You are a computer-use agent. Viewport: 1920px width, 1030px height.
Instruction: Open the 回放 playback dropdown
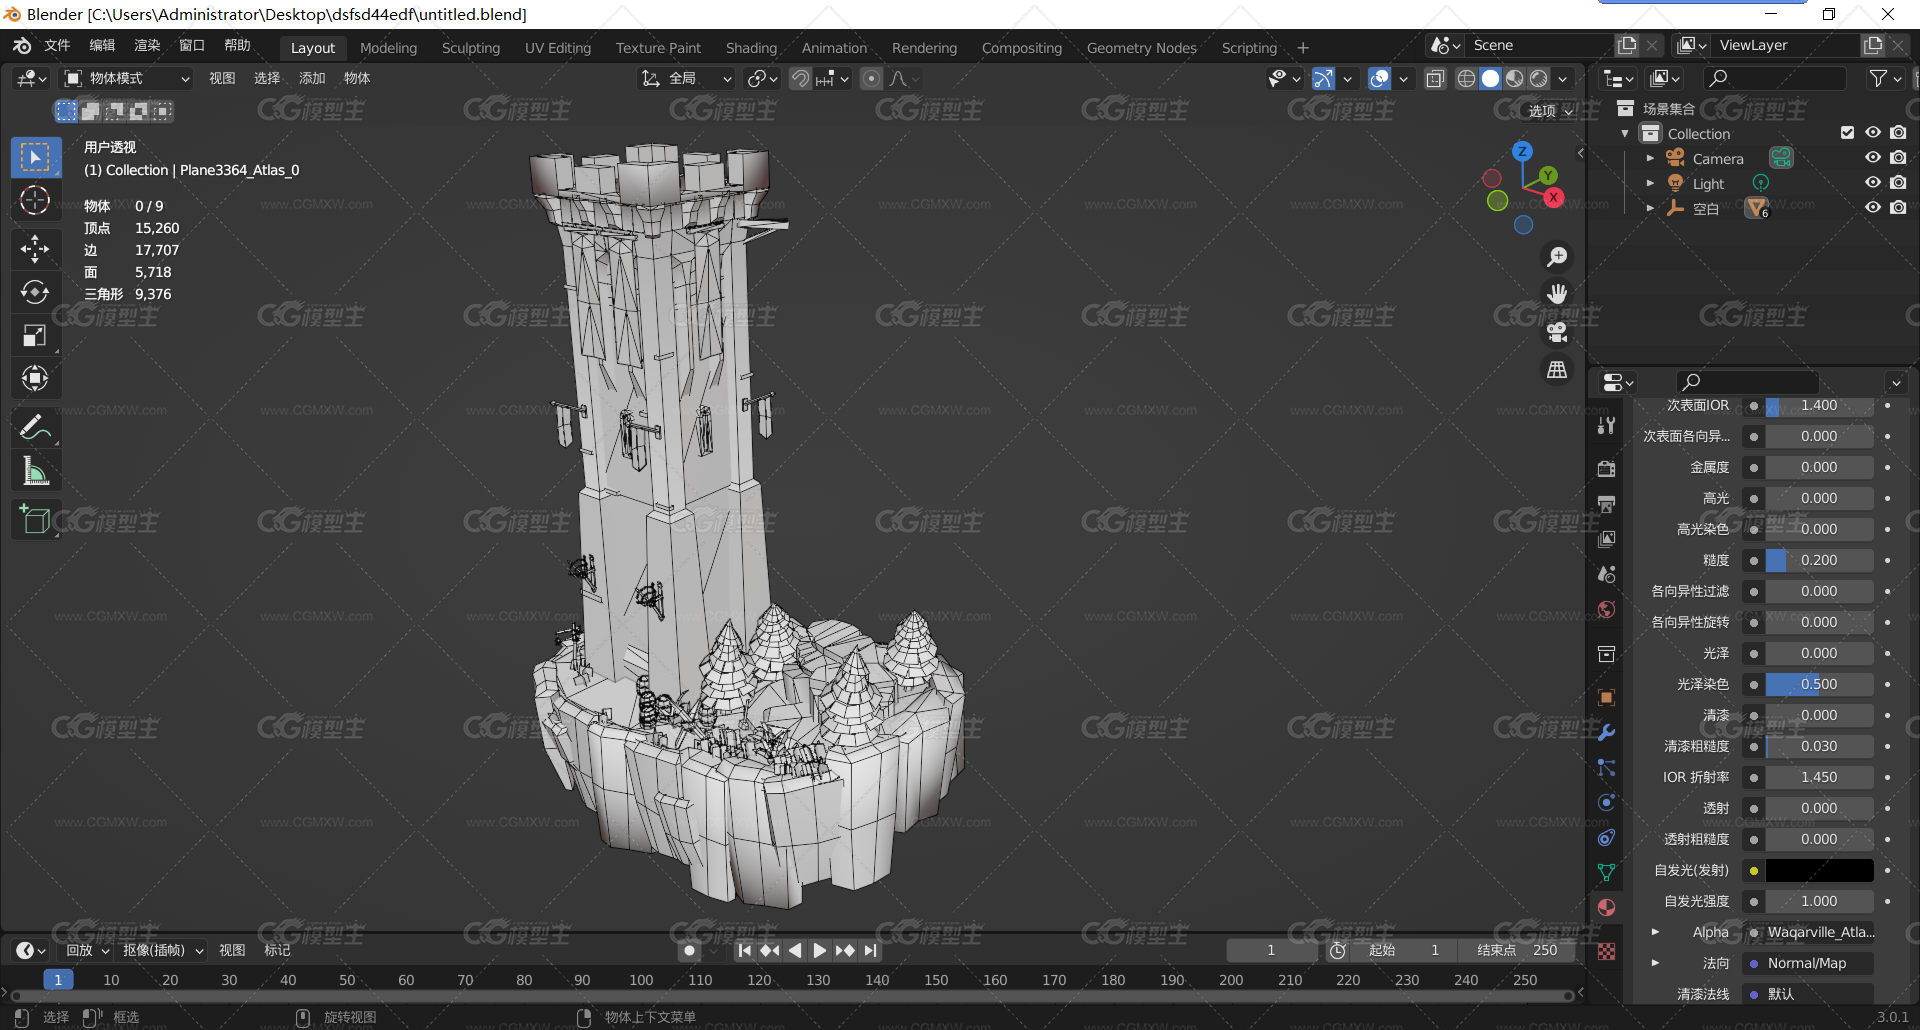click(87, 950)
